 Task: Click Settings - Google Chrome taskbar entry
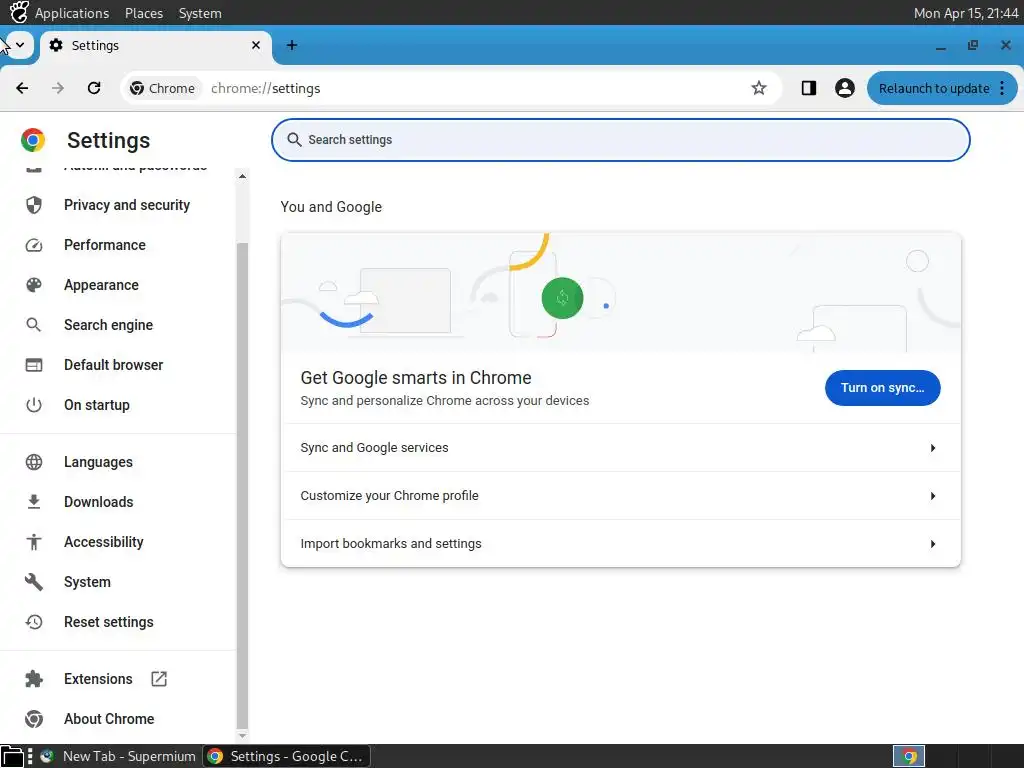[x=286, y=756]
